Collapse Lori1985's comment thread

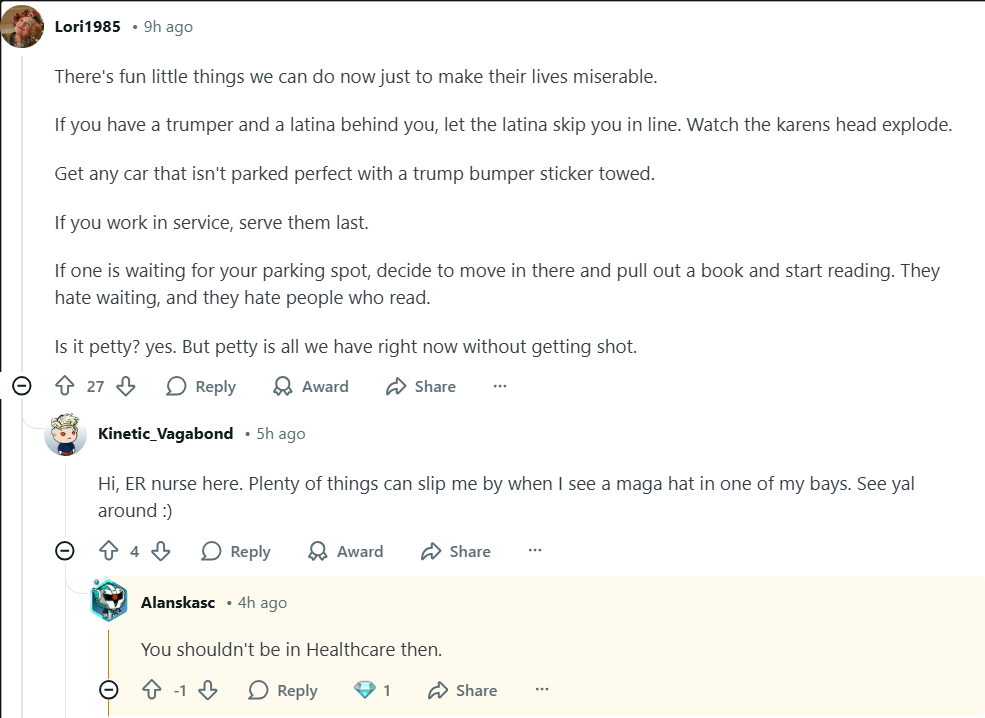pyautogui.click(x=21, y=386)
